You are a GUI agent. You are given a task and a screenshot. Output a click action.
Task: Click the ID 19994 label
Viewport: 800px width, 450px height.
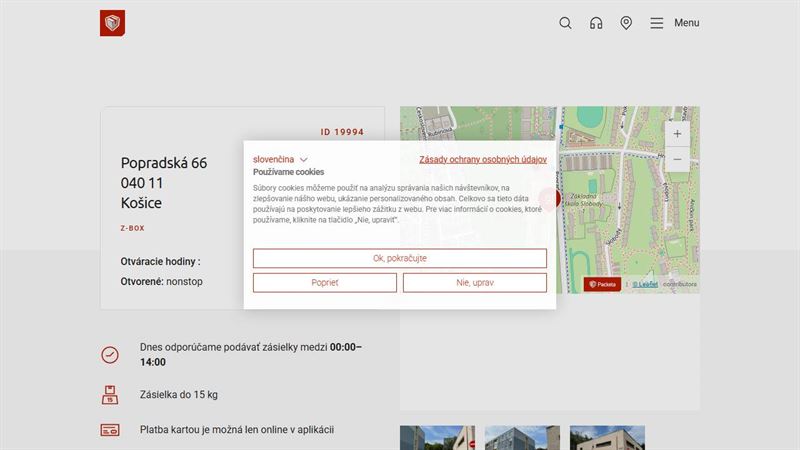pos(342,132)
